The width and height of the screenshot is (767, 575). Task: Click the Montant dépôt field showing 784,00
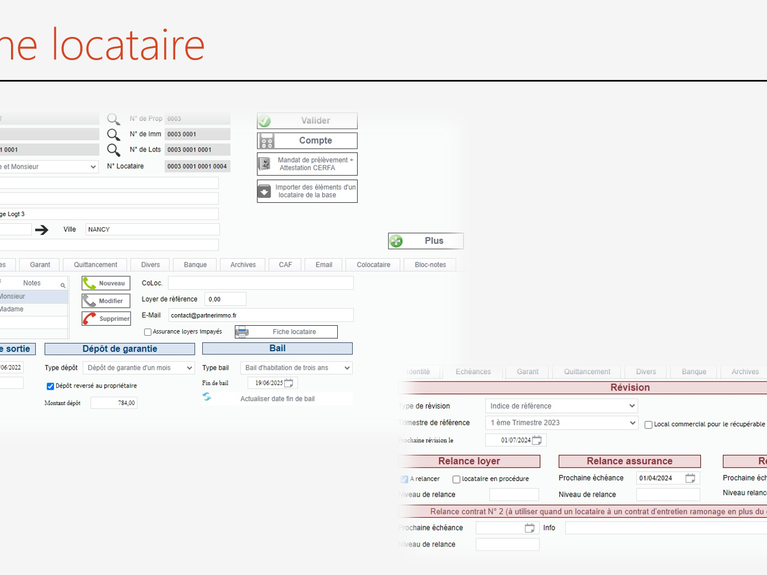point(114,403)
